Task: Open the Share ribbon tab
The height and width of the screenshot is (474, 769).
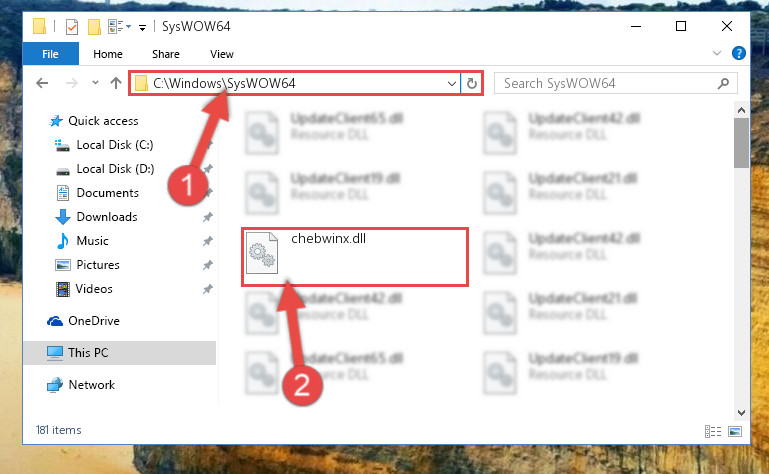Action: pos(166,54)
